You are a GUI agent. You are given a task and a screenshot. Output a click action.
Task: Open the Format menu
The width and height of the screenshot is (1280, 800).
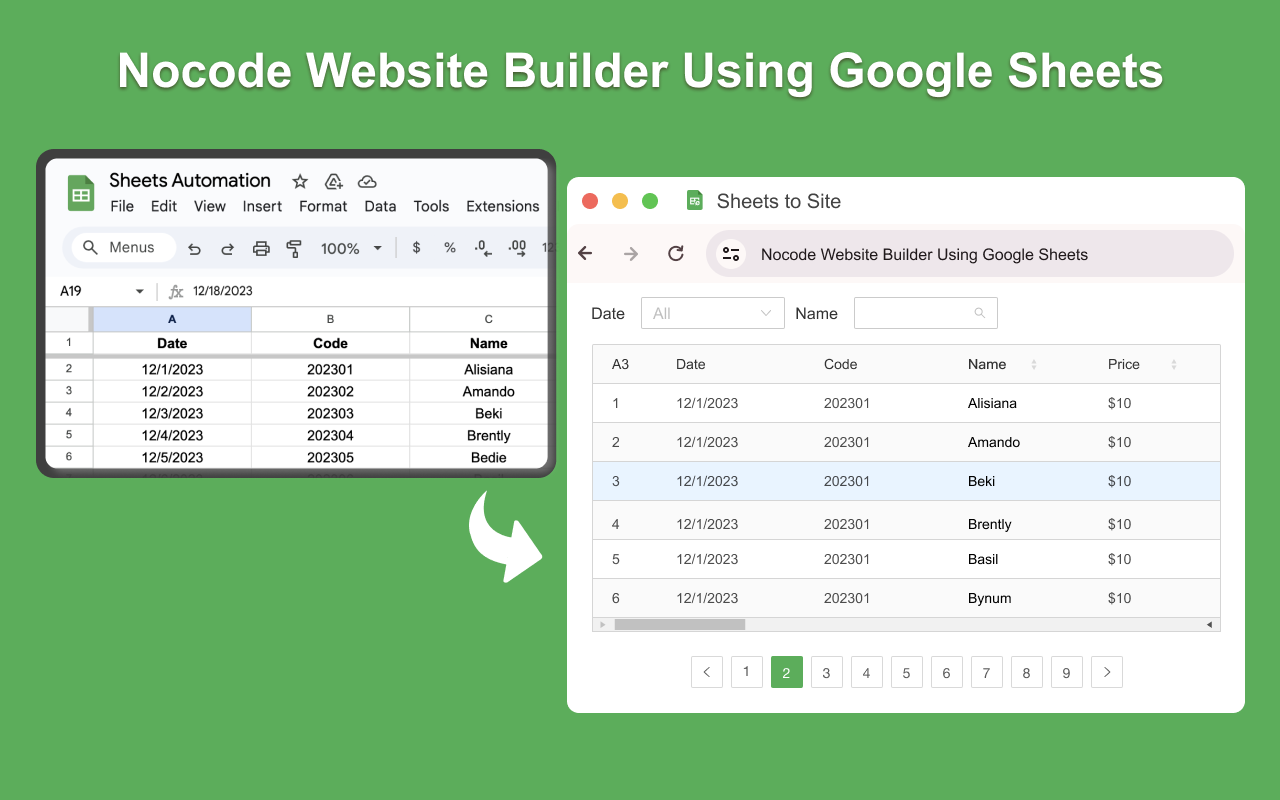tap(323, 206)
